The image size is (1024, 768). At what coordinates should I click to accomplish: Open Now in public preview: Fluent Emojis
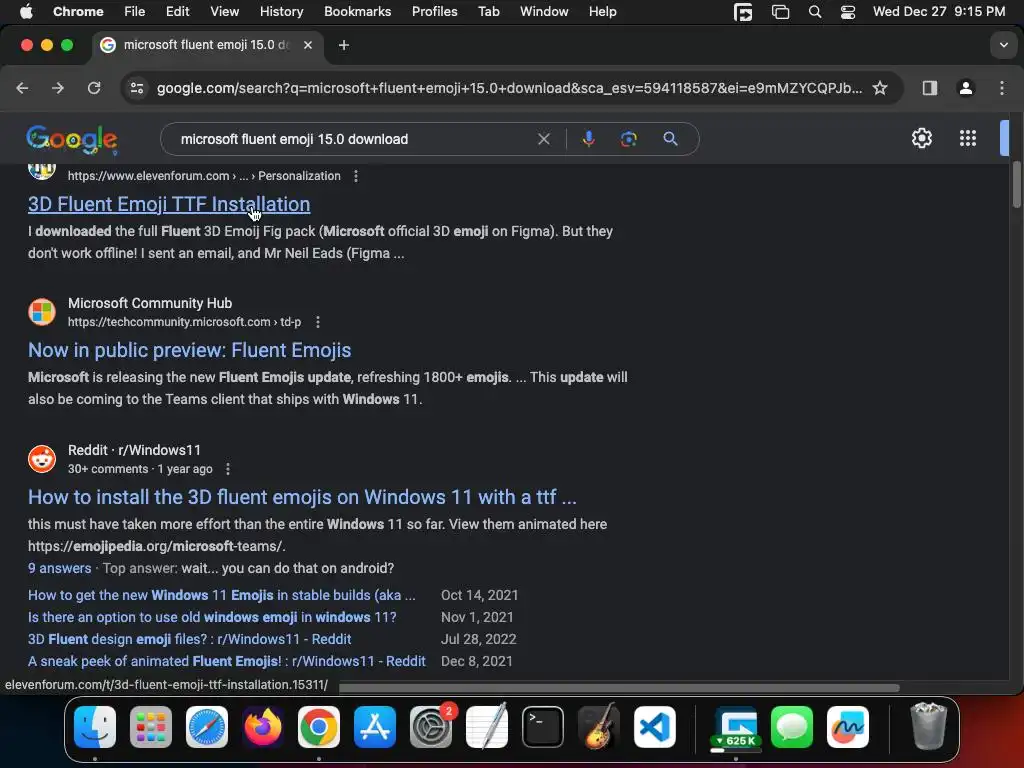[189, 351]
